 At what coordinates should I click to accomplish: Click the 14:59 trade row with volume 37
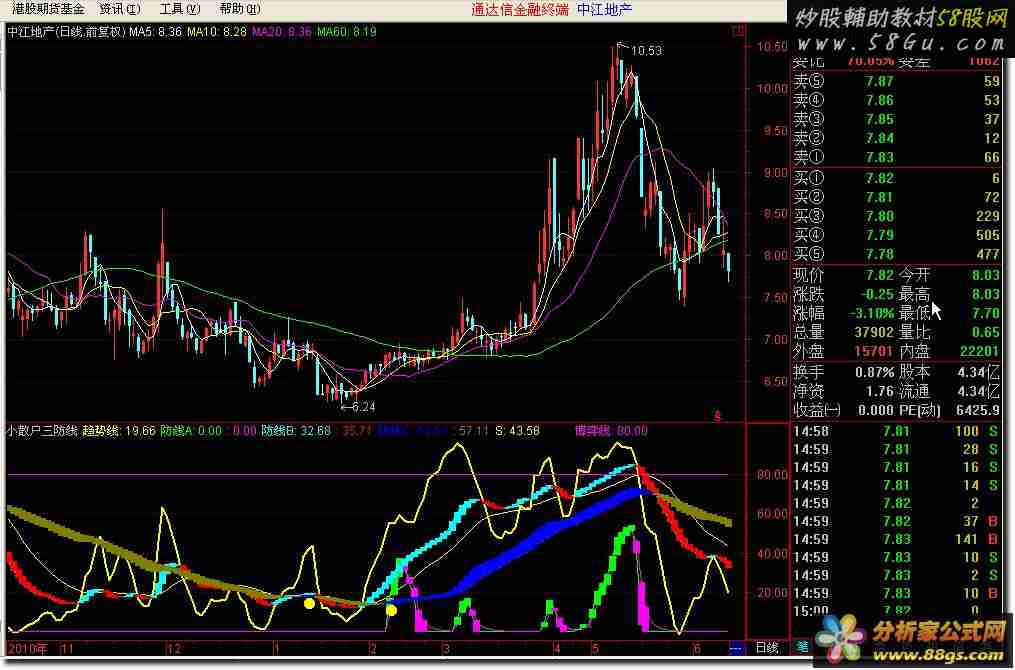(x=897, y=521)
